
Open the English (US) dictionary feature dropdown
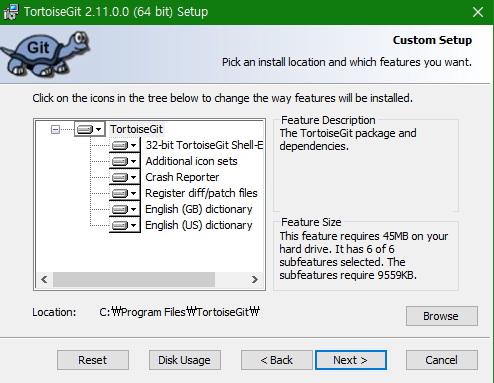pyautogui.click(x=125, y=225)
